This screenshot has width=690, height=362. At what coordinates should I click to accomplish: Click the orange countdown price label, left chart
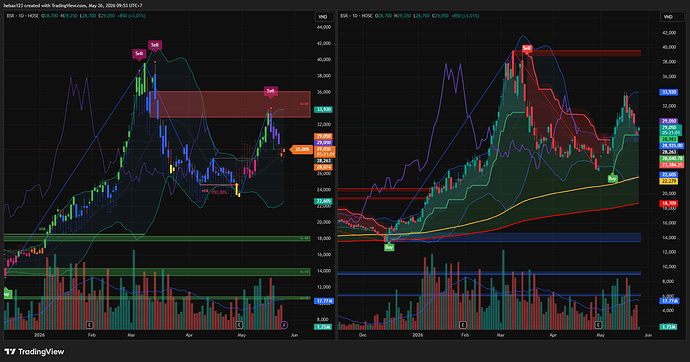coord(325,152)
